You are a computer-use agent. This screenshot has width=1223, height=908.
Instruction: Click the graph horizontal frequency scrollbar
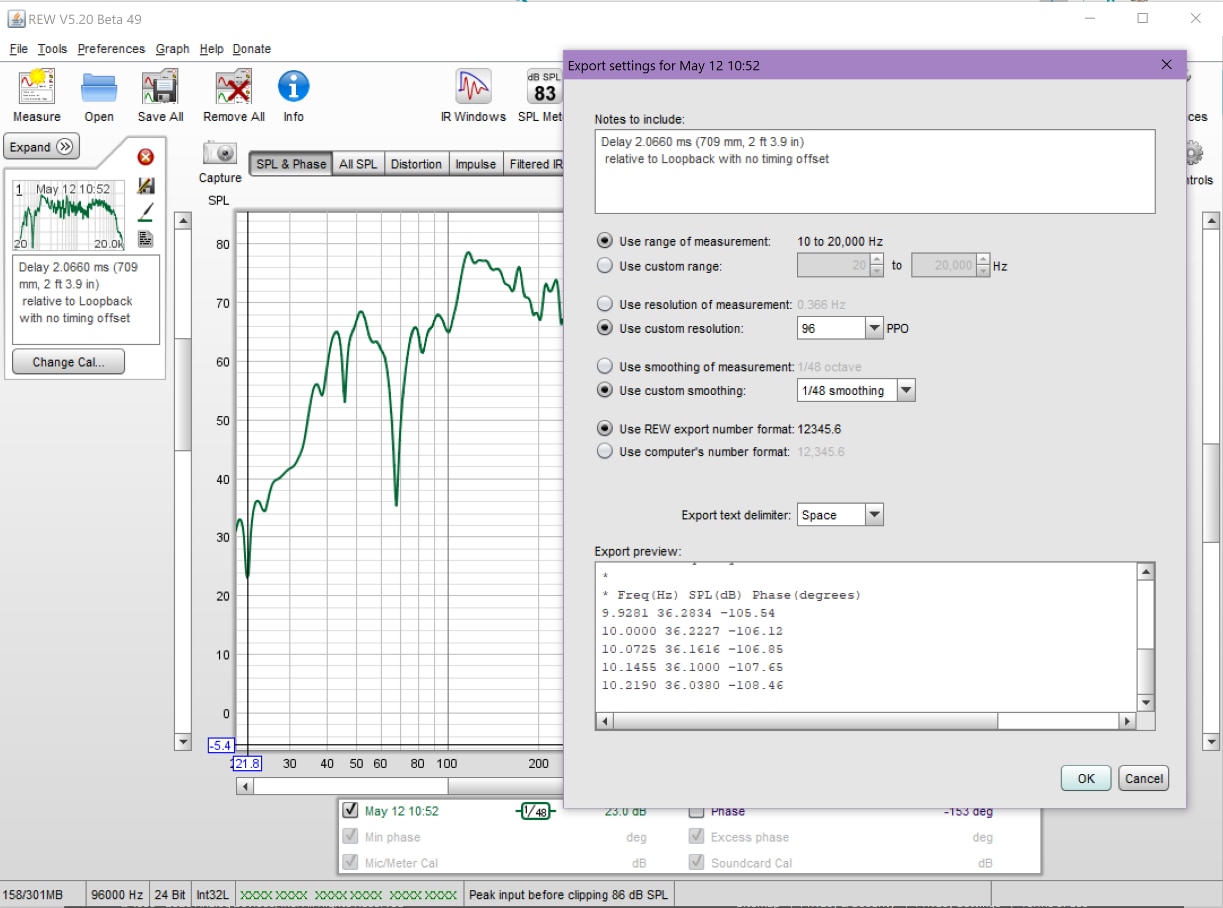click(350, 787)
